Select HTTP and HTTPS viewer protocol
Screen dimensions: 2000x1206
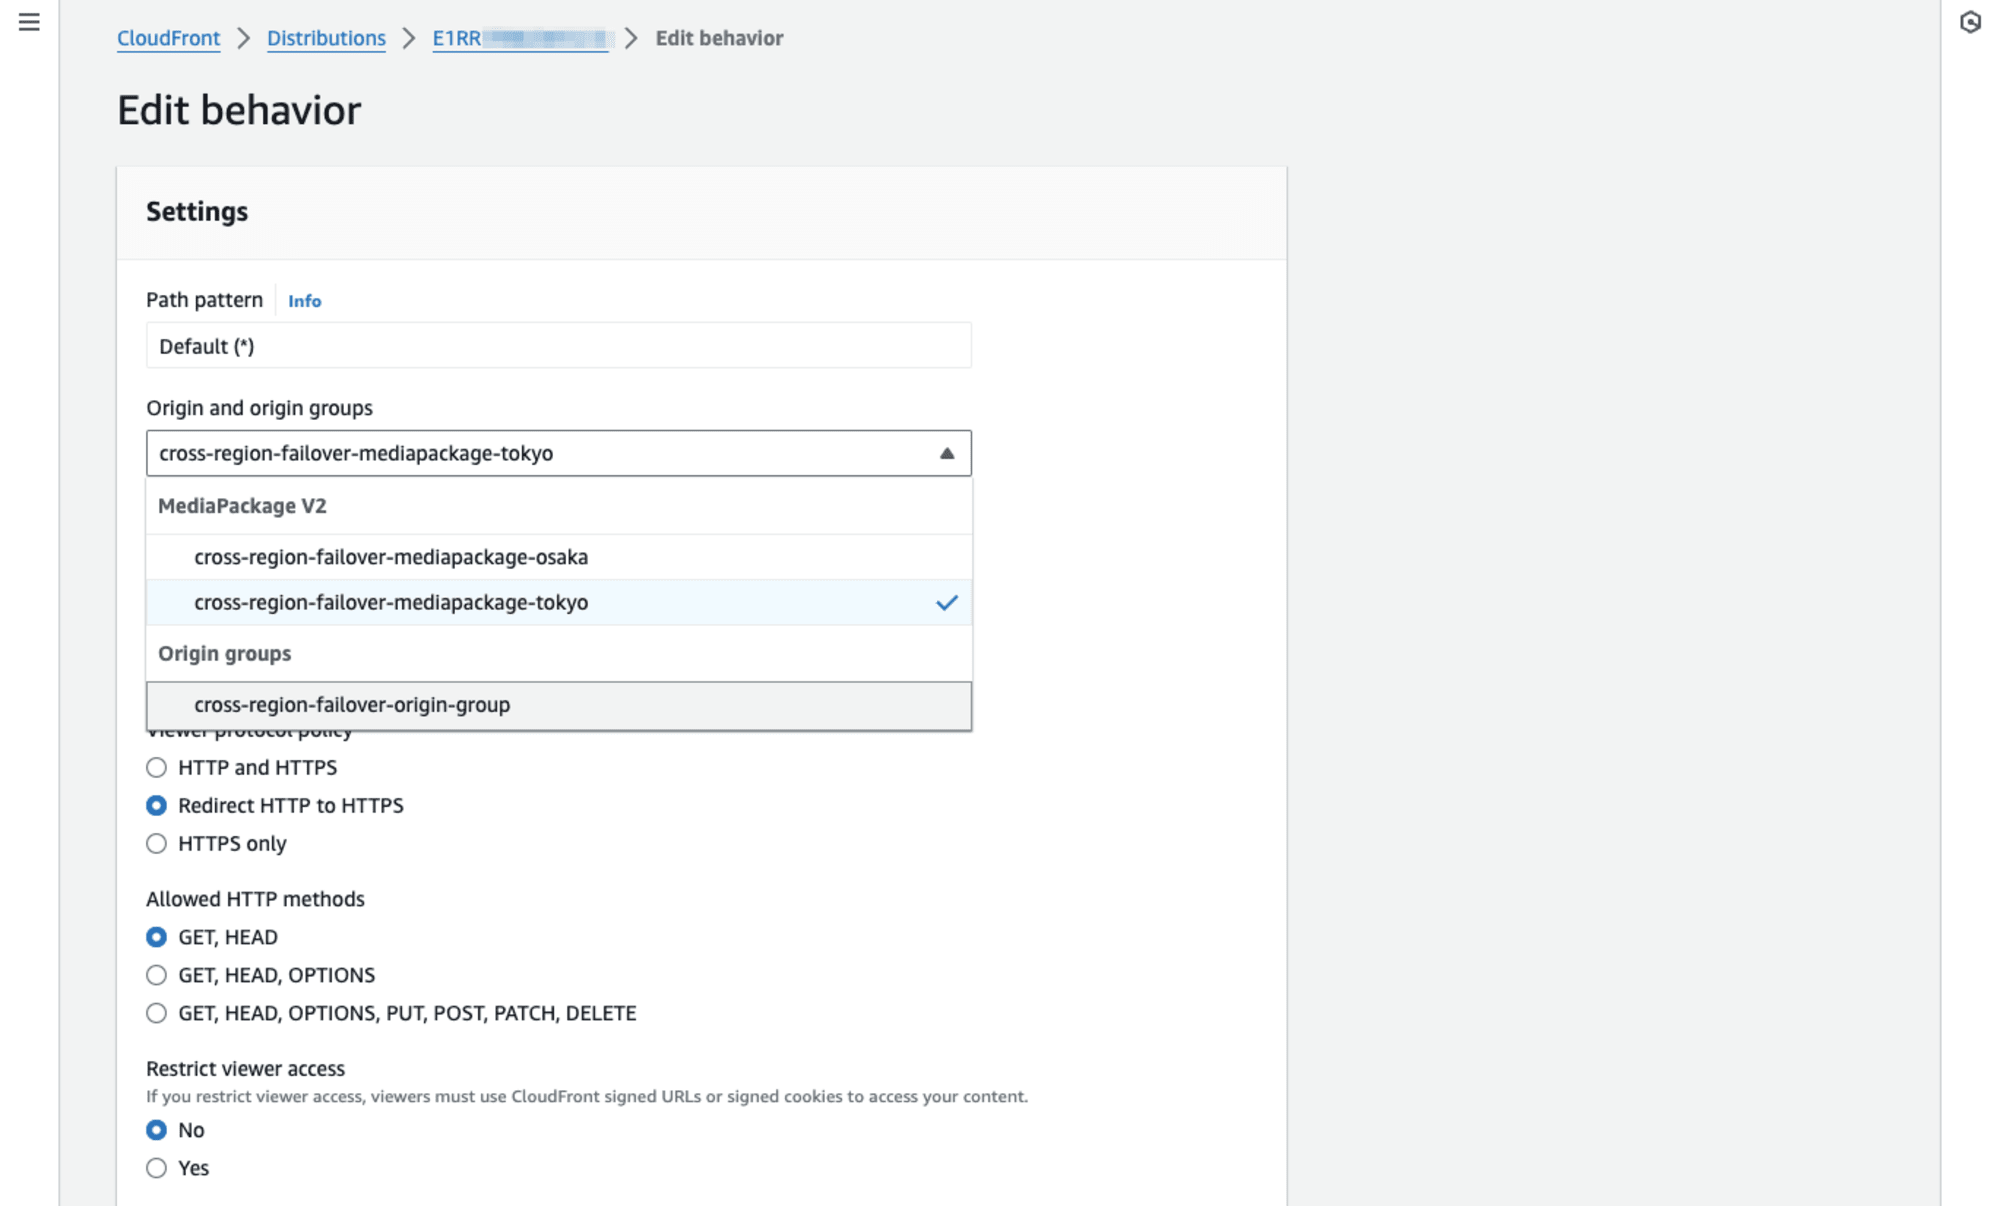coord(156,767)
